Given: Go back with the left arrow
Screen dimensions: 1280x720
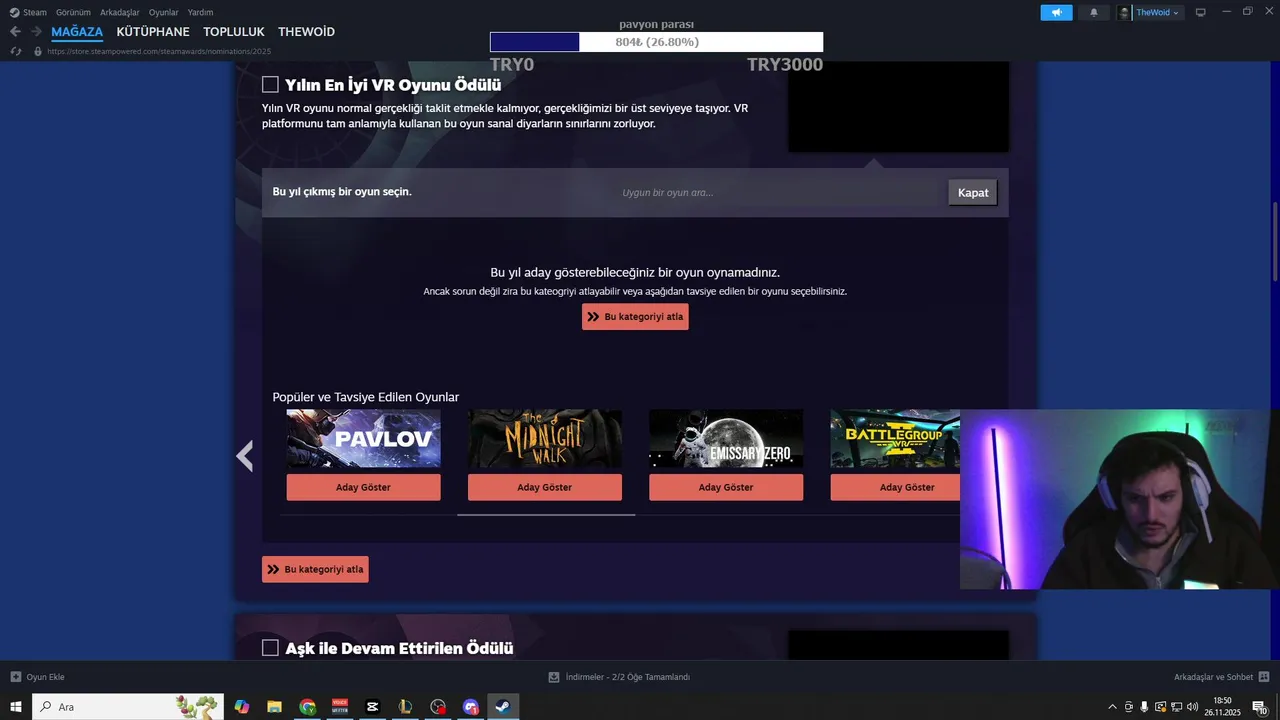Looking at the screenshot, I should [15, 32].
